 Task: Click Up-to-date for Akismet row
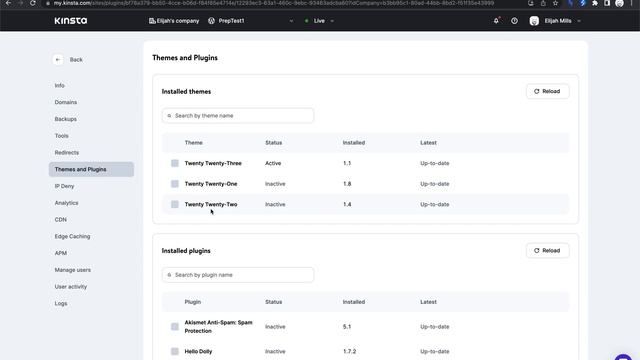[x=435, y=327]
